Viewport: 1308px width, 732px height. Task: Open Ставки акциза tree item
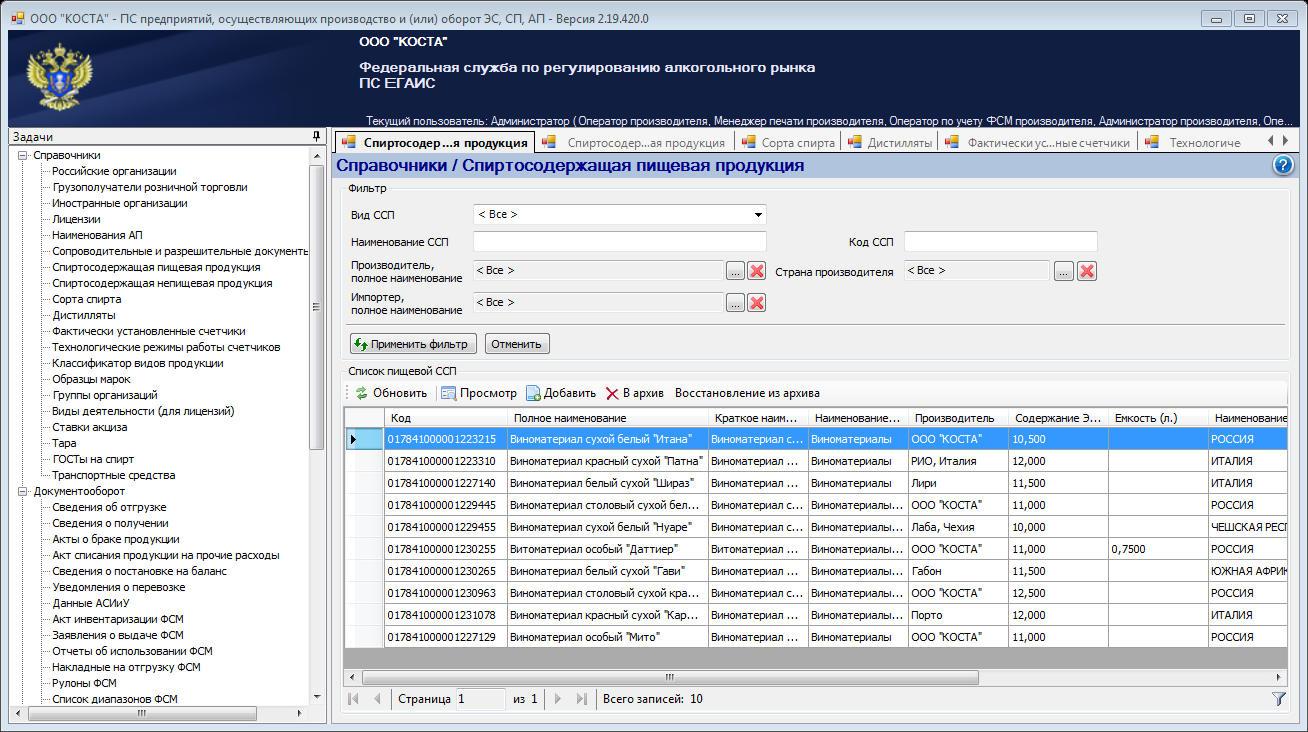[90, 427]
